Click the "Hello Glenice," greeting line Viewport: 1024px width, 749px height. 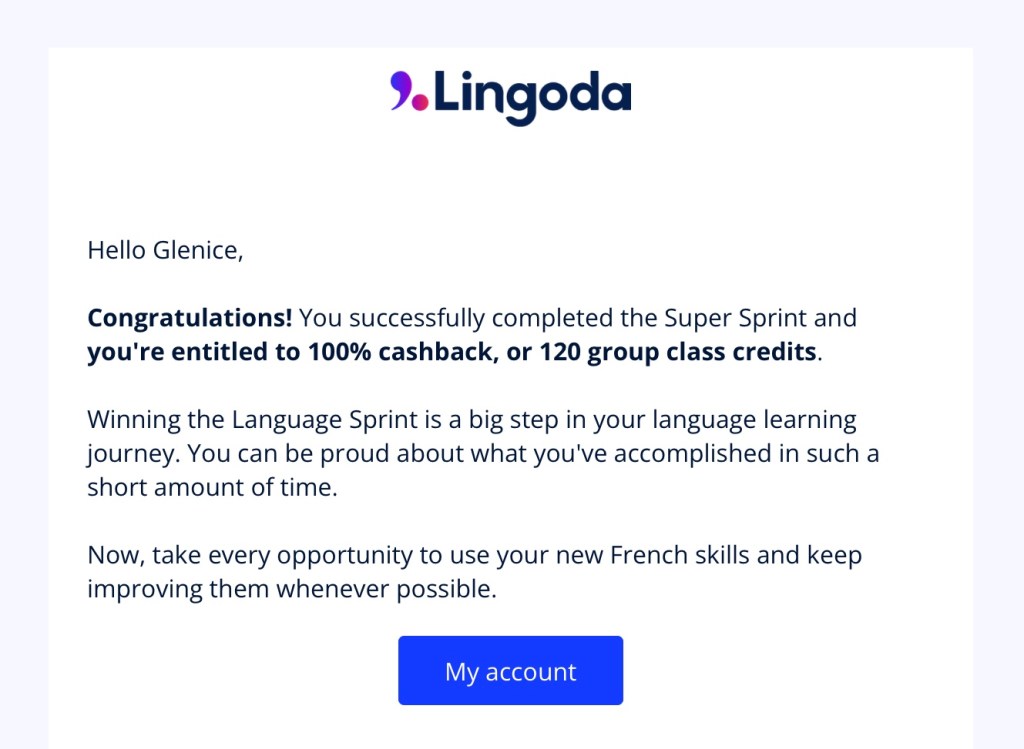(x=165, y=250)
